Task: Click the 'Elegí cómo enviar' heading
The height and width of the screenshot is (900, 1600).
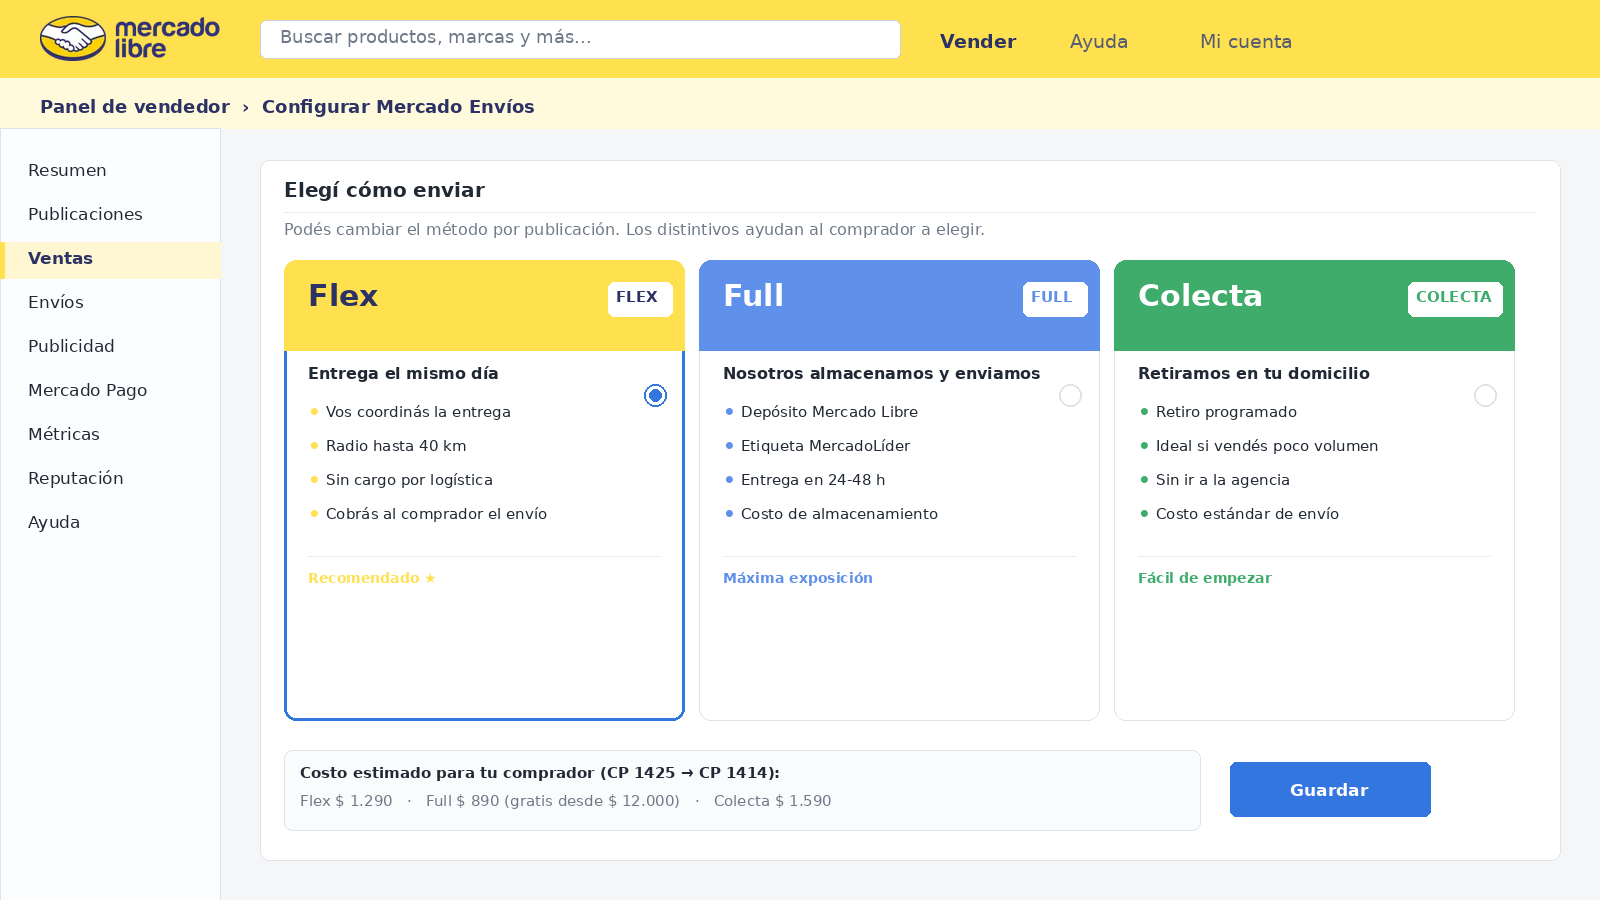Action: [384, 190]
